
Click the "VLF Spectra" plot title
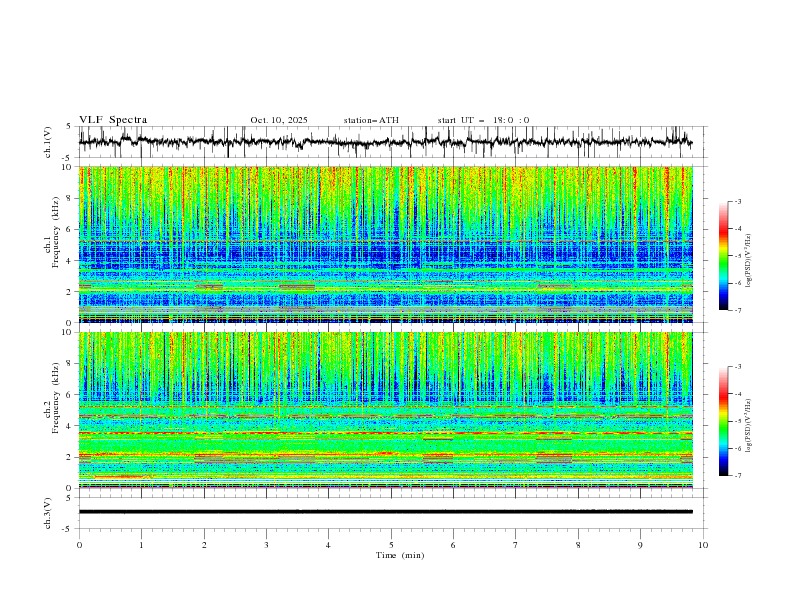click(x=113, y=120)
